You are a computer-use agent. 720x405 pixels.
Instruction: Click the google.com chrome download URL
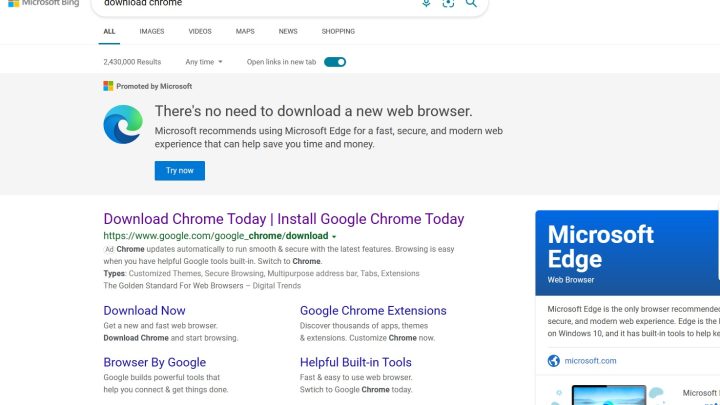(216, 236)
